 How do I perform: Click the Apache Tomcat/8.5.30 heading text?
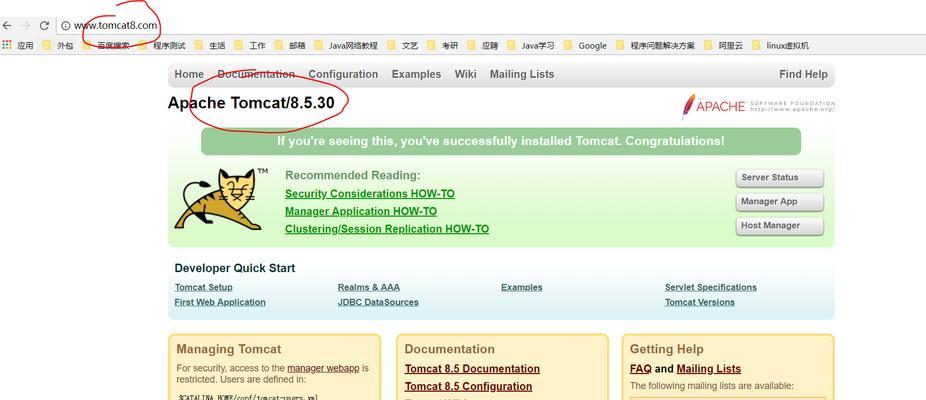(251, 103)
